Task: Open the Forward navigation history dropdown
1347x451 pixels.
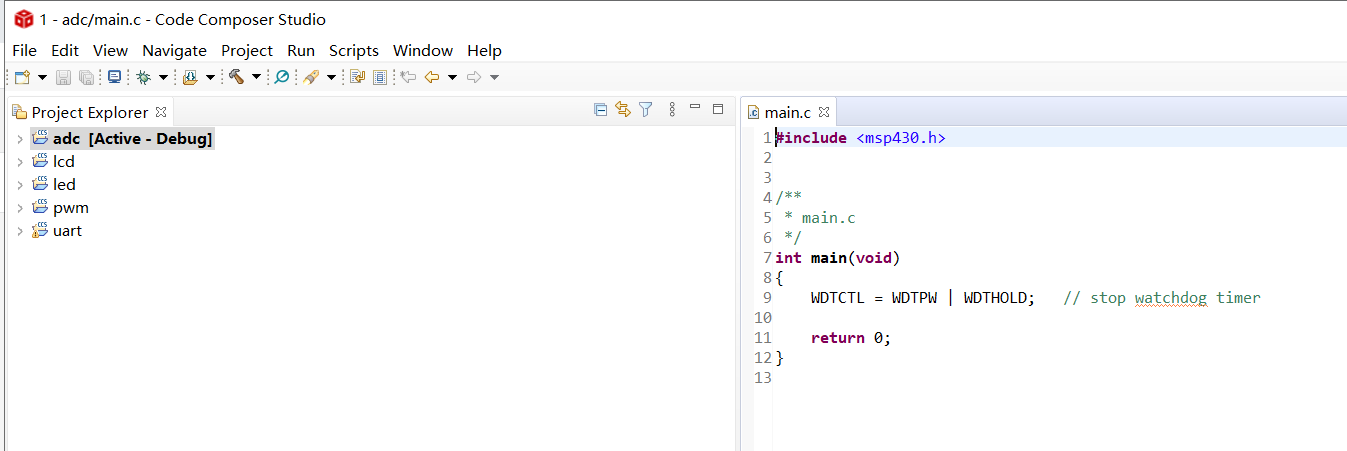Action: (494, 77)
